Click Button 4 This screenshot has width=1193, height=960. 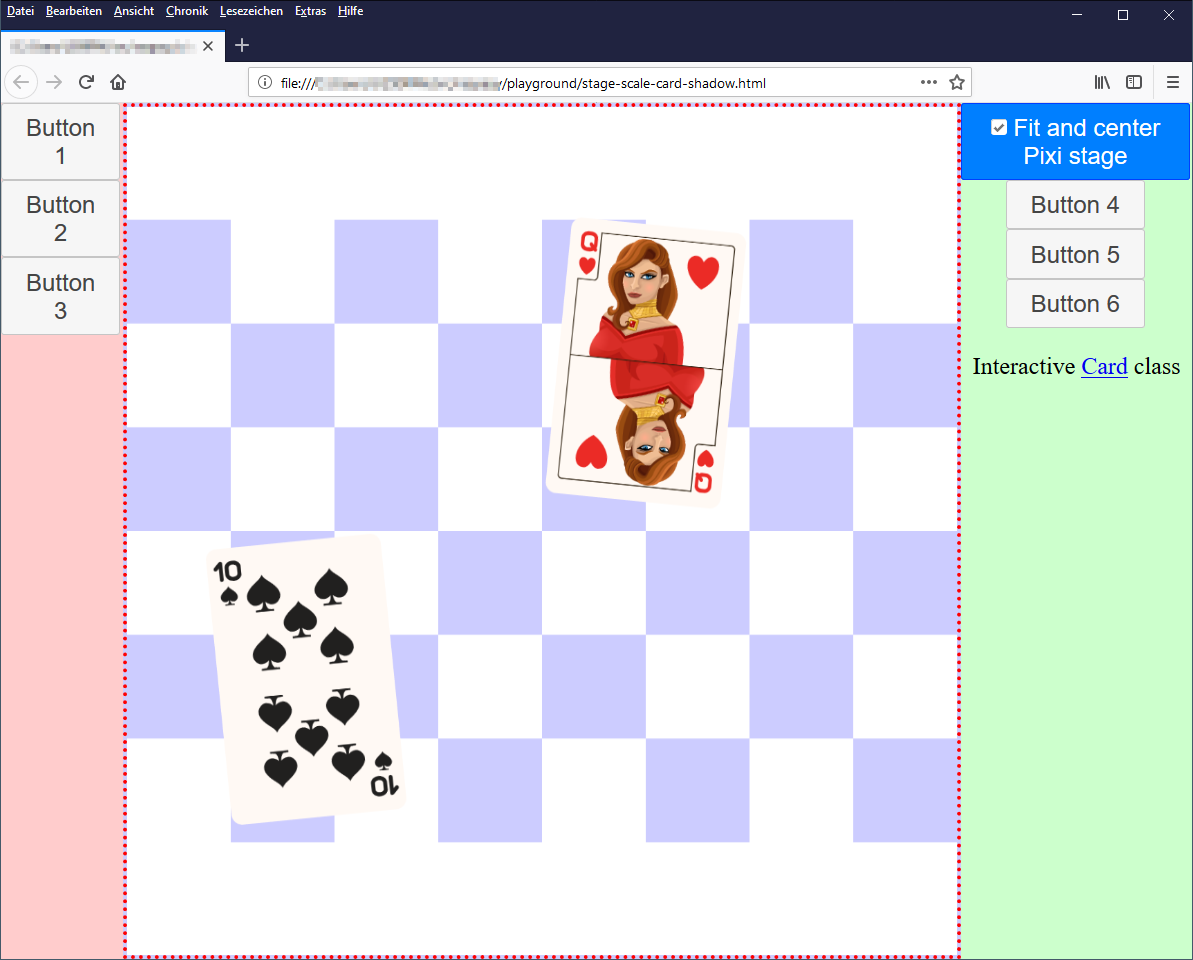pyautogui.click(x=1075, y=205)
